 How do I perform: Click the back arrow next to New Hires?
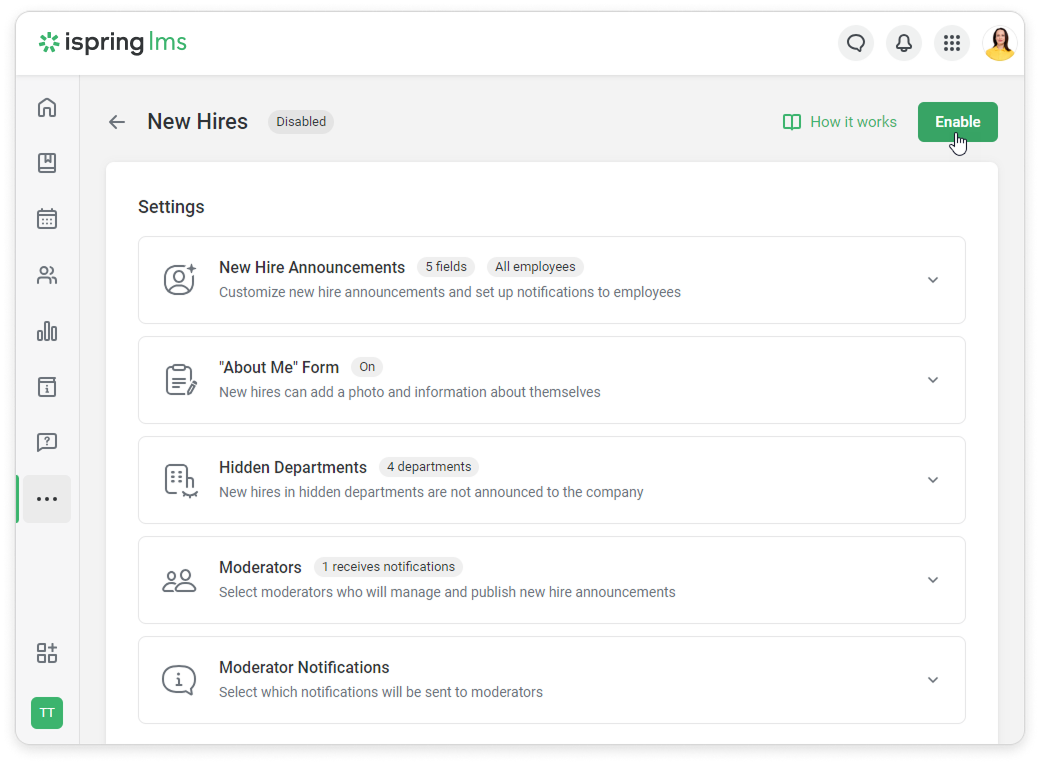[x=117, y=122]
